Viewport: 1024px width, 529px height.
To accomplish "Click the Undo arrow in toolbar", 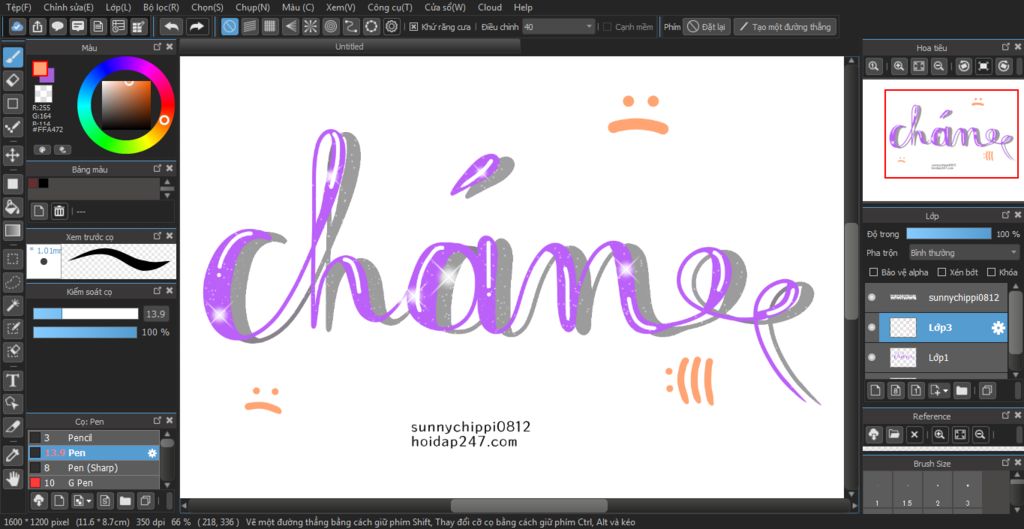I will click(171, 27).
